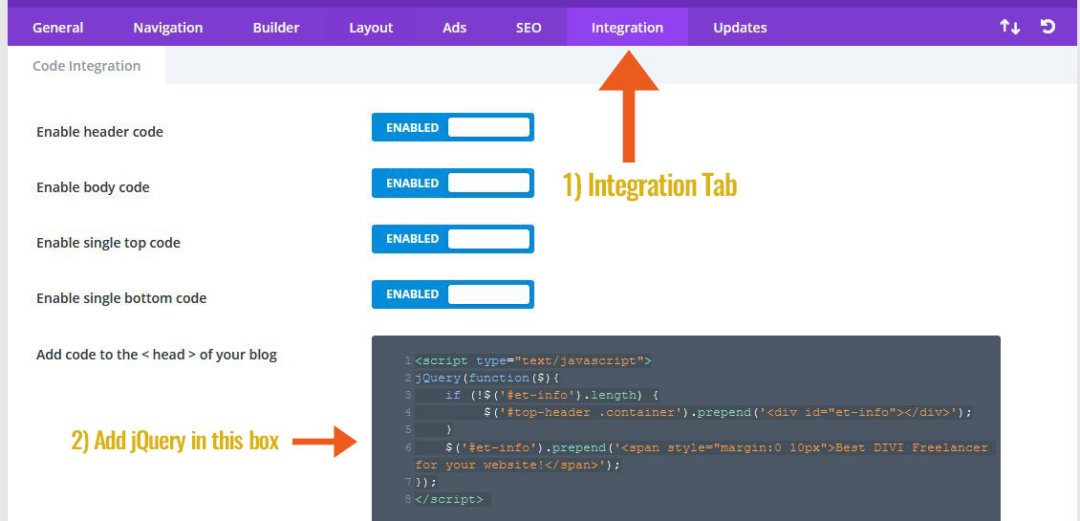Image resolution: width=1080 pixels, height=521 pixels.
Task: Select the Integration tab
Action: point(627,28)
